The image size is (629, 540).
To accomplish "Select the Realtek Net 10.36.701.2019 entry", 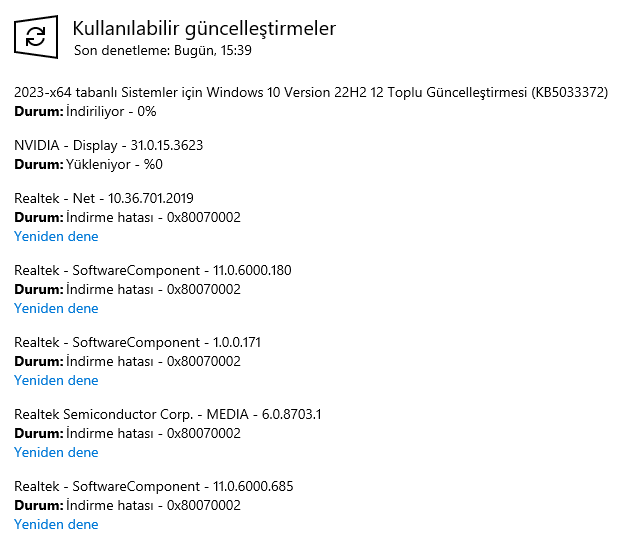I will pyautogui.click(x=104, y=198).
